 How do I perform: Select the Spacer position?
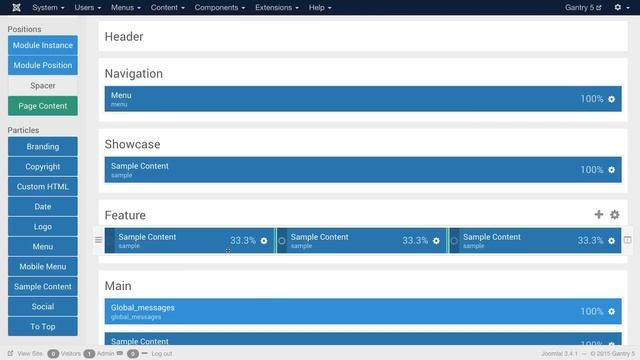pos(42,86)
